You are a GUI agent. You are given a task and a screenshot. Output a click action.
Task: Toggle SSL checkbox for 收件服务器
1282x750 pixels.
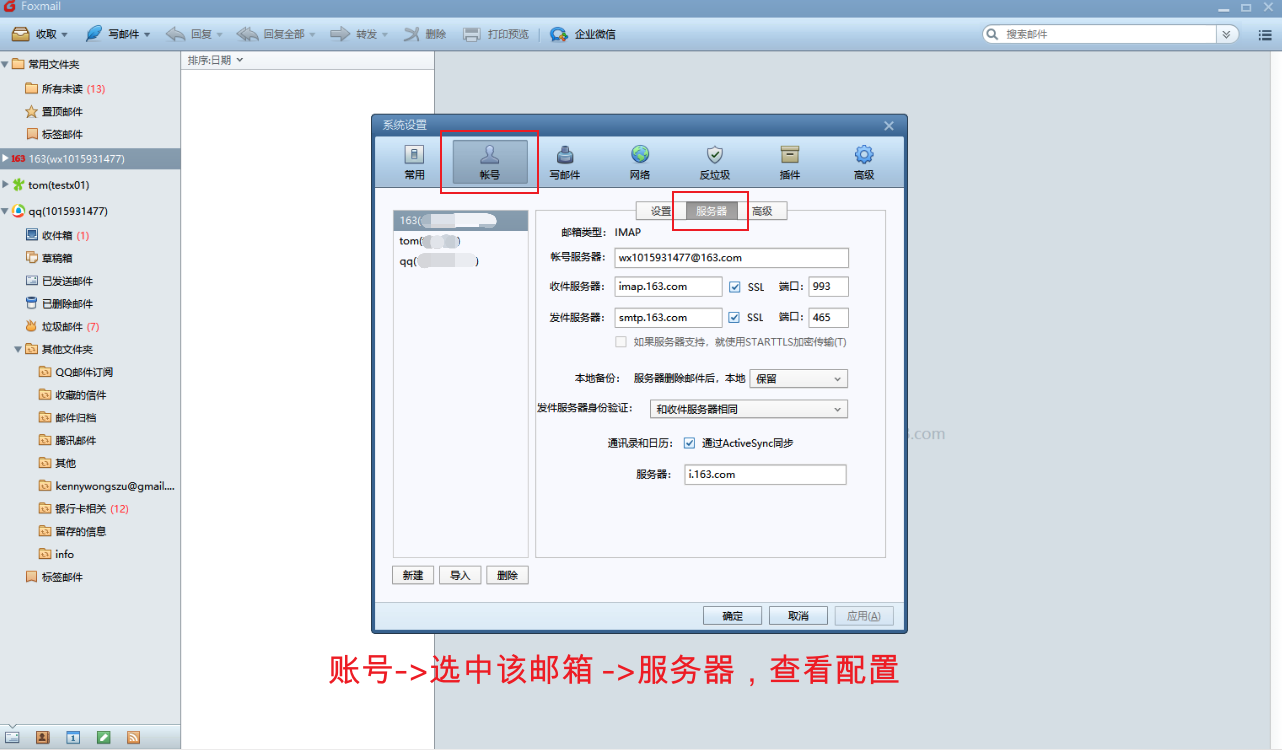(735, 287)
